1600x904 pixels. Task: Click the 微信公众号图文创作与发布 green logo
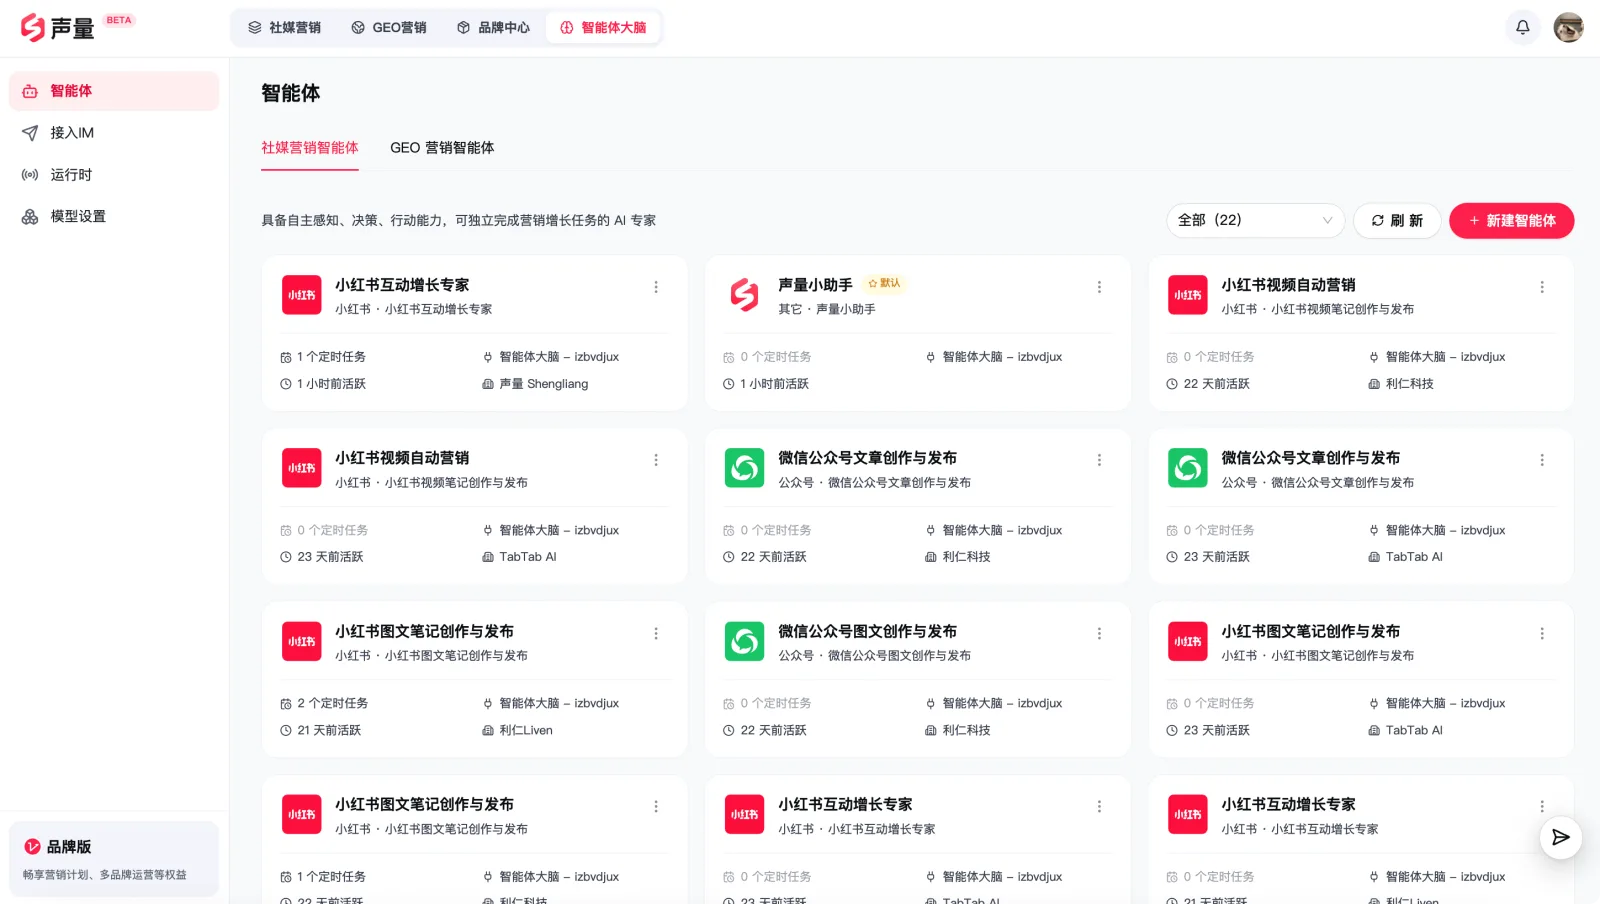pyautogui.click(x=744, y=641)
